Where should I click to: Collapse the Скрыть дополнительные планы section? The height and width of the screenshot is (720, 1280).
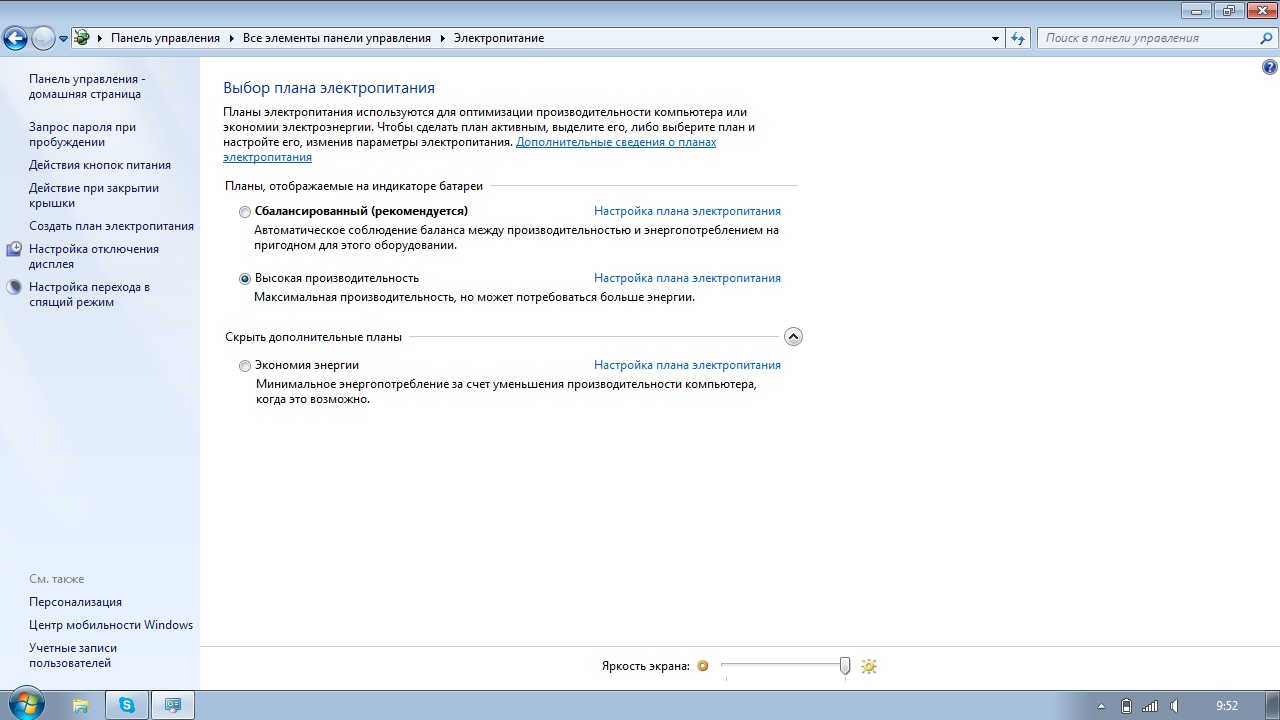pyautogui.click(x=793, y=337)
